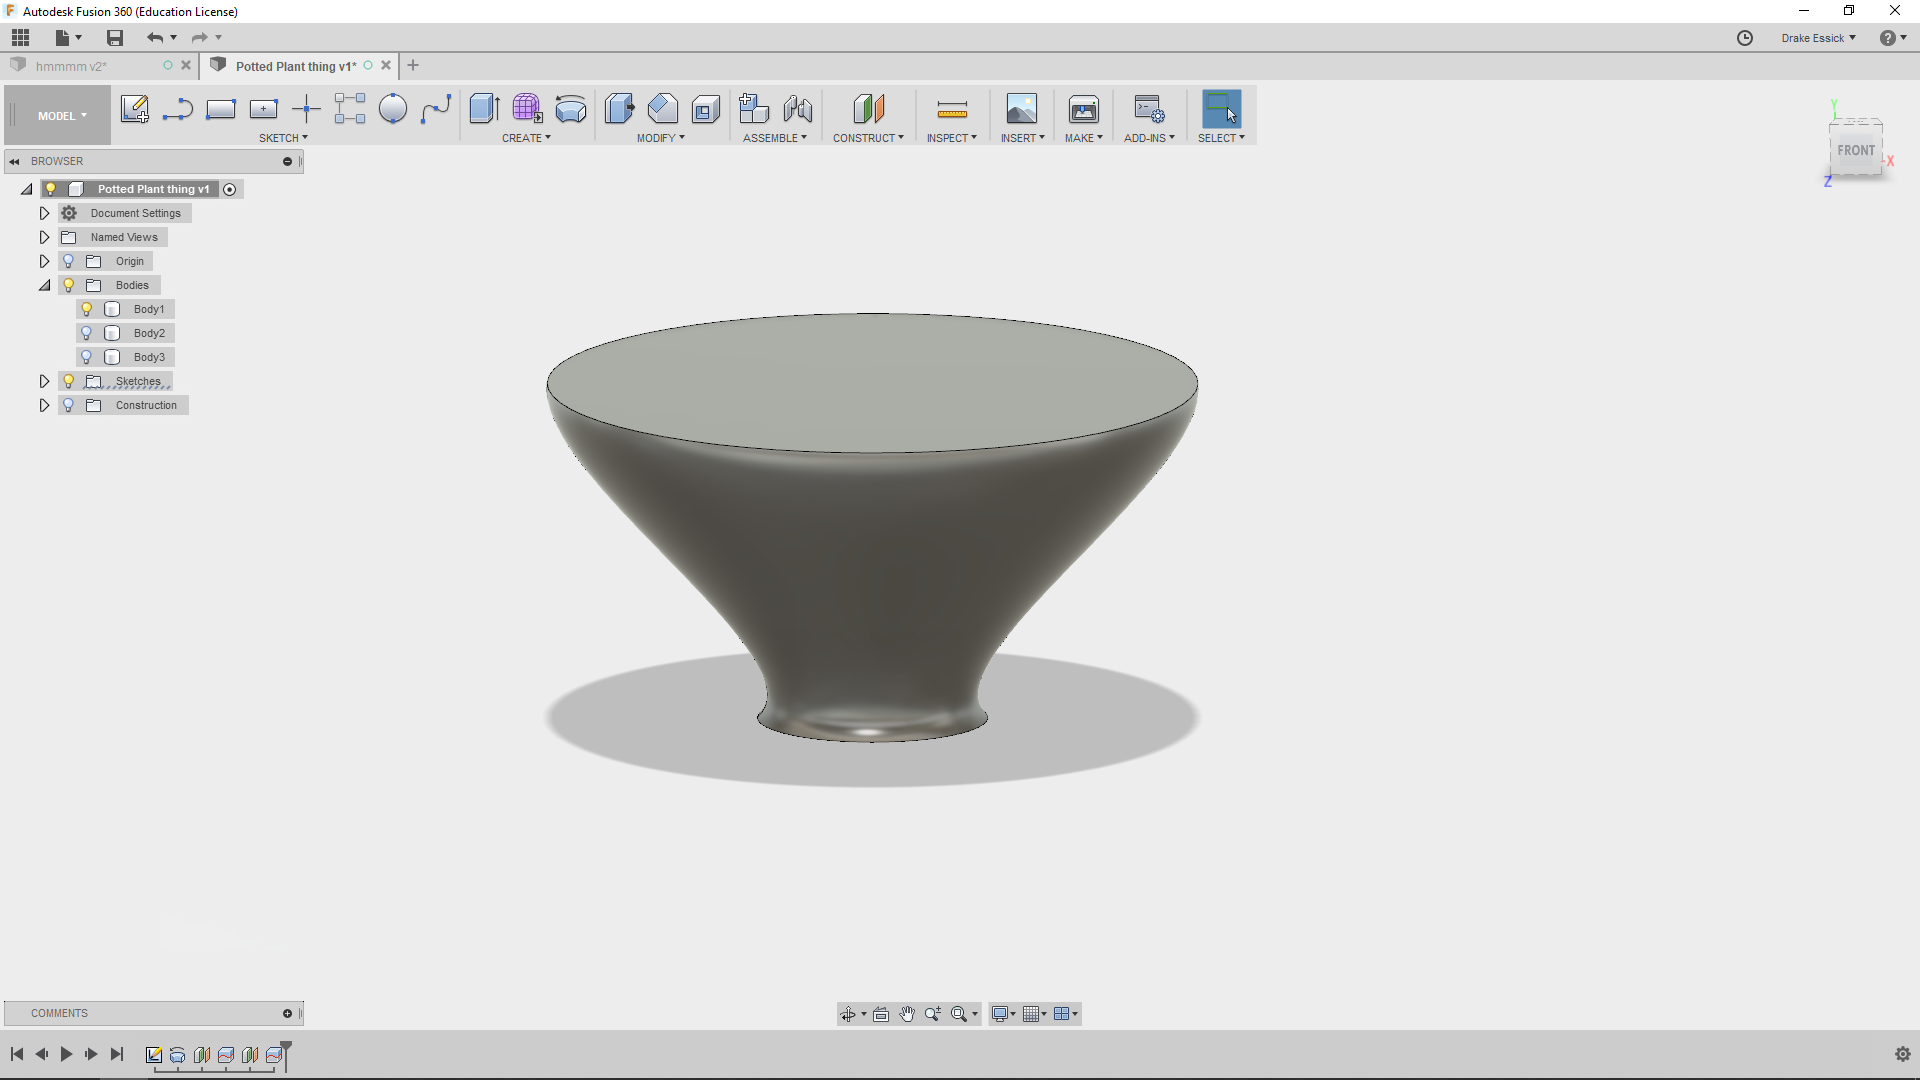Open the Data Panel grid icon
The height and width of the screenshot is (1080, 1920).
coord(21,38)
